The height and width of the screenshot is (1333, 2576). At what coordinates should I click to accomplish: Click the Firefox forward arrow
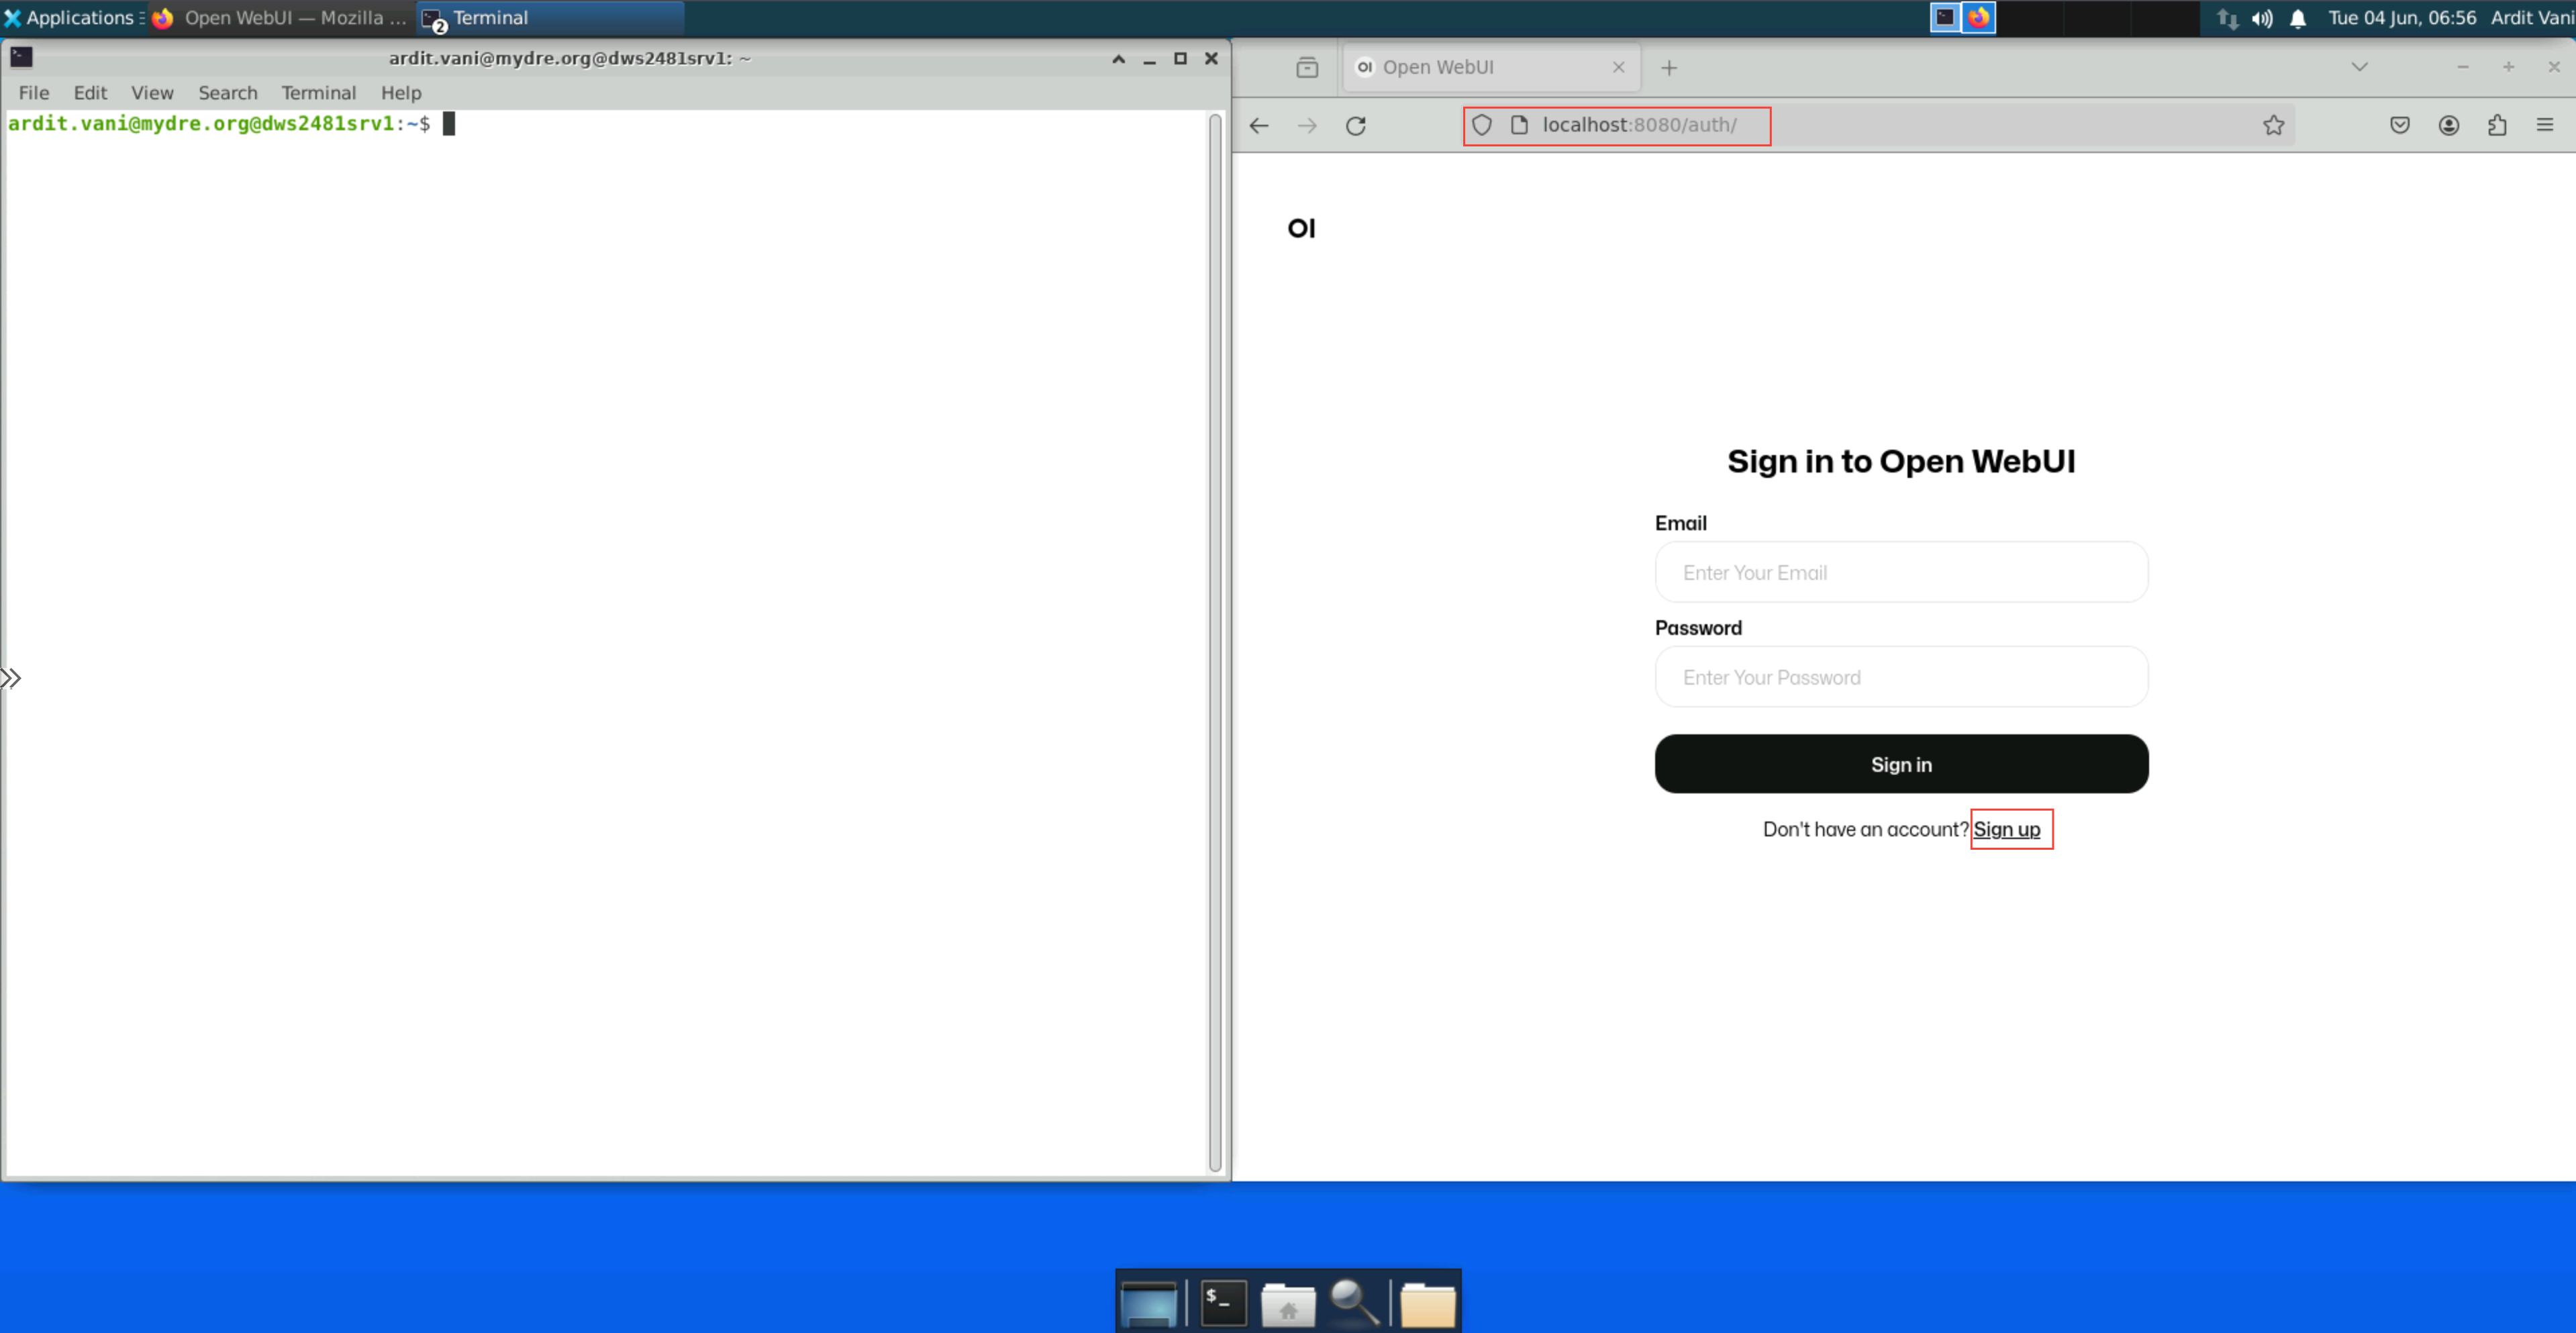coord(1307,125)
